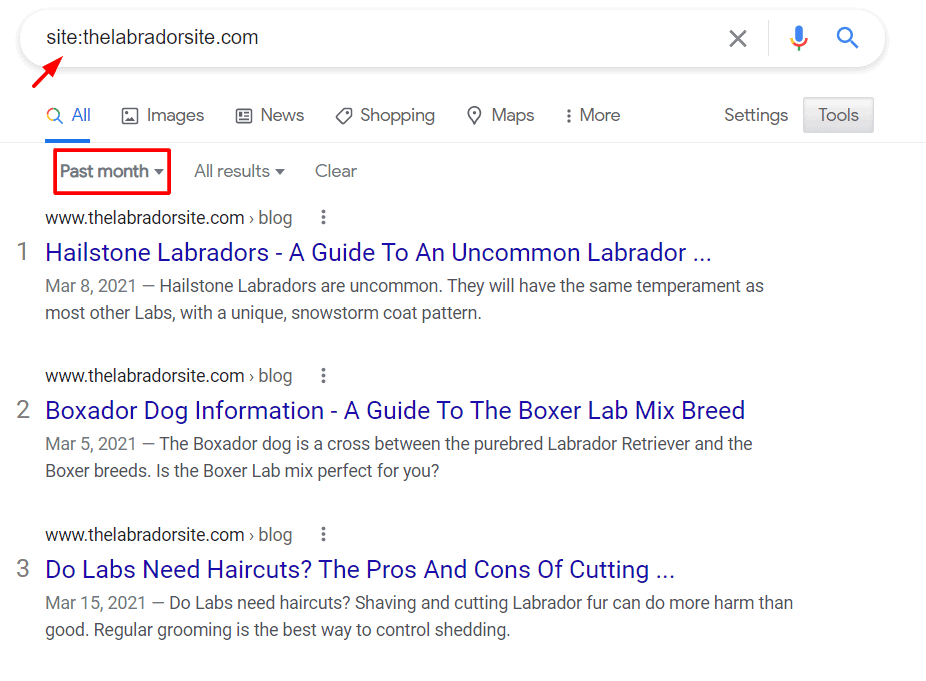
Task: Open the three-dot menu beside the Hailstone Labradors result
Action: (x=323, y=217)
